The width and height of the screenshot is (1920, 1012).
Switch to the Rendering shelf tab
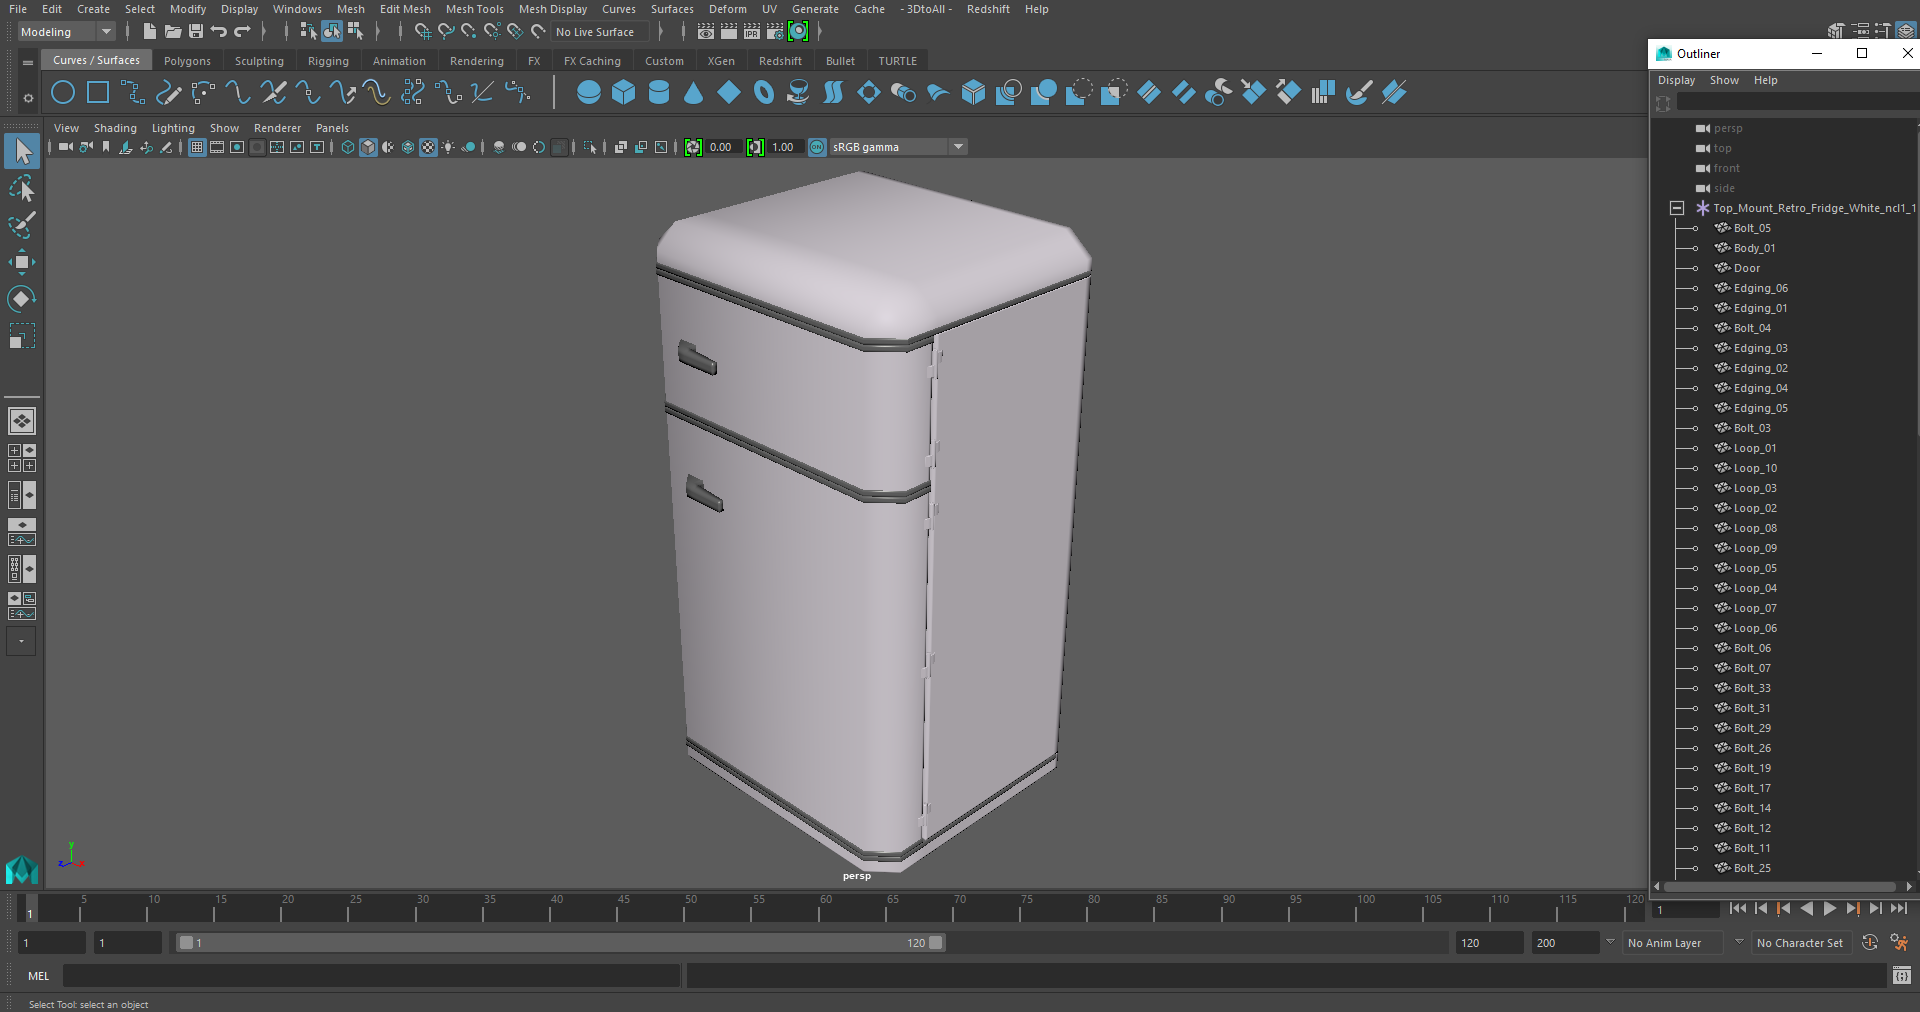[477, 61]
